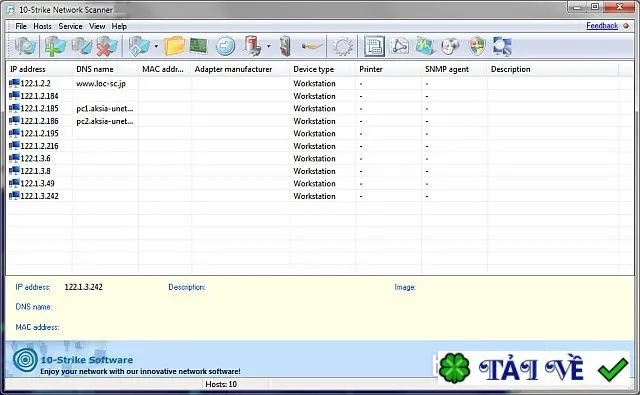This screenshot has height=395, width=640.
Task: Open the network diagram triangle icon
Action: tap(400, 46)
